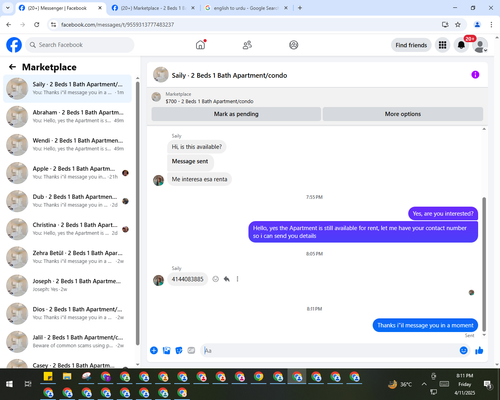Bookmark this page with the star

click(x=458, y=25)
